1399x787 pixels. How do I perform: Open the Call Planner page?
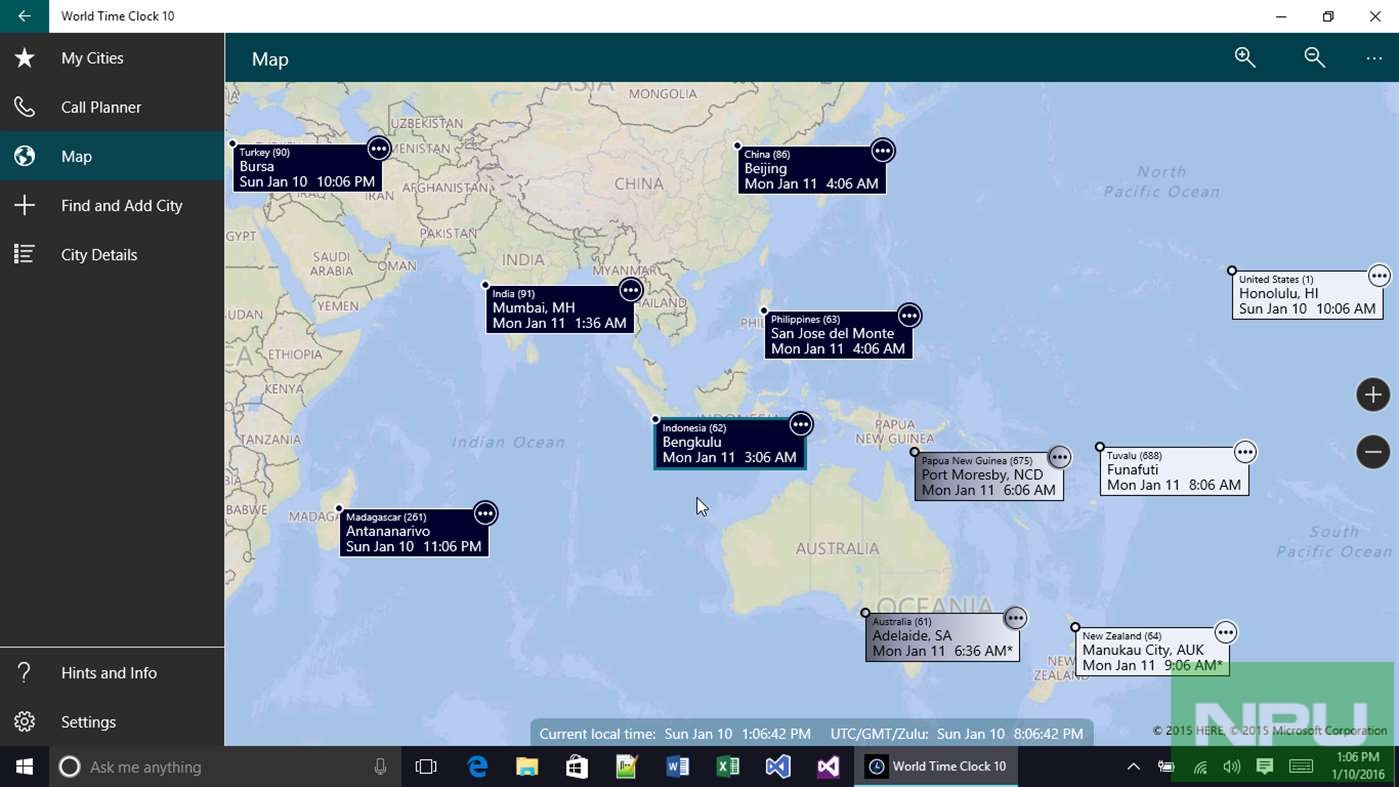[x=112, y=107]
